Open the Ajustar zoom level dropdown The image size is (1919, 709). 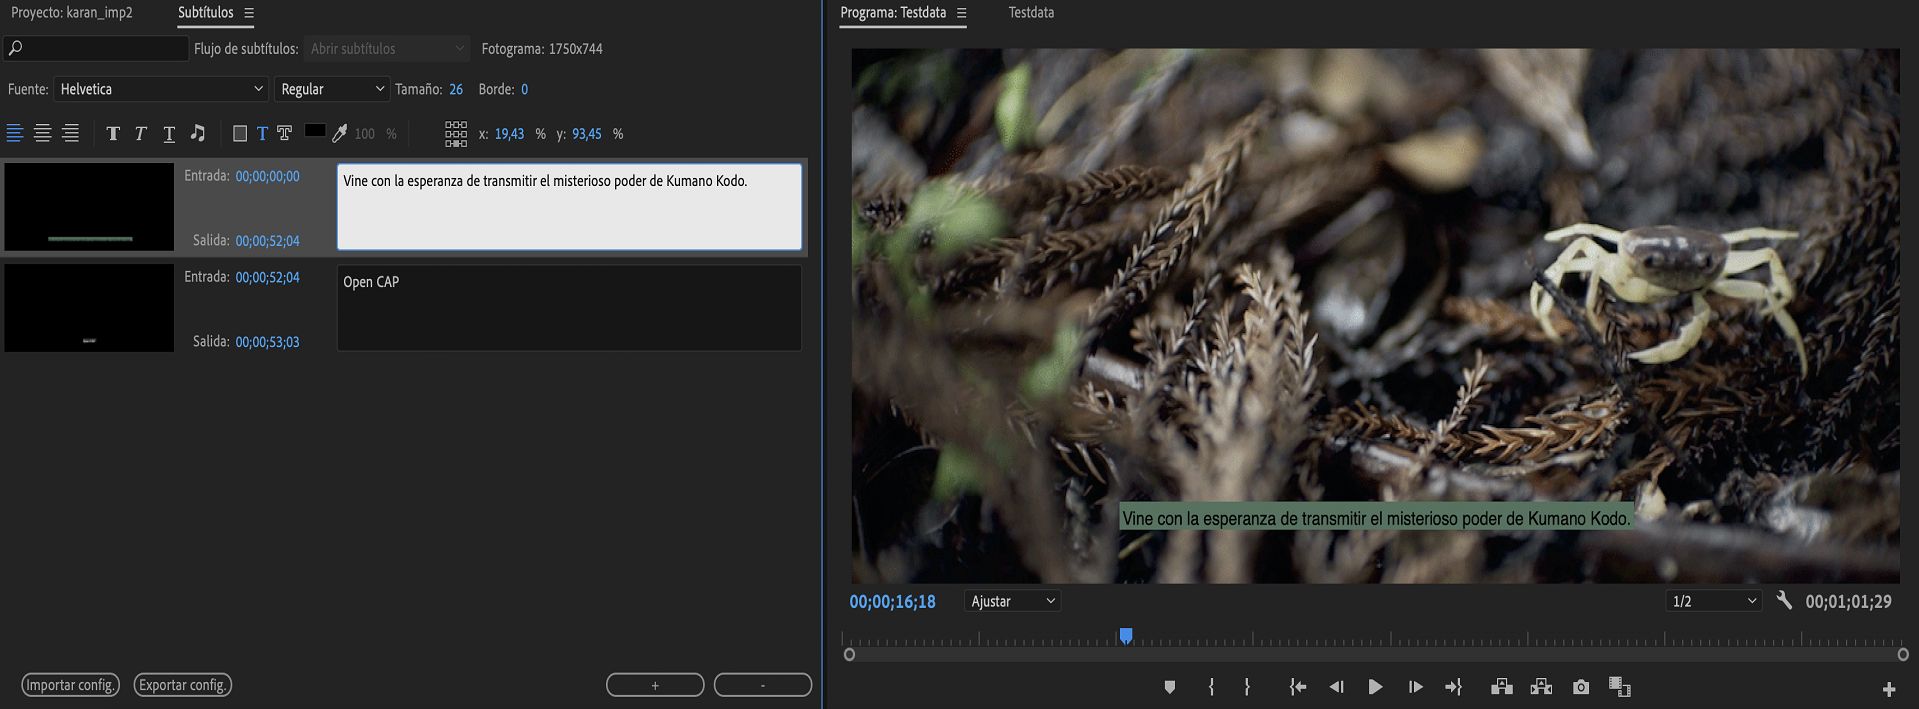click(1012, 601)
